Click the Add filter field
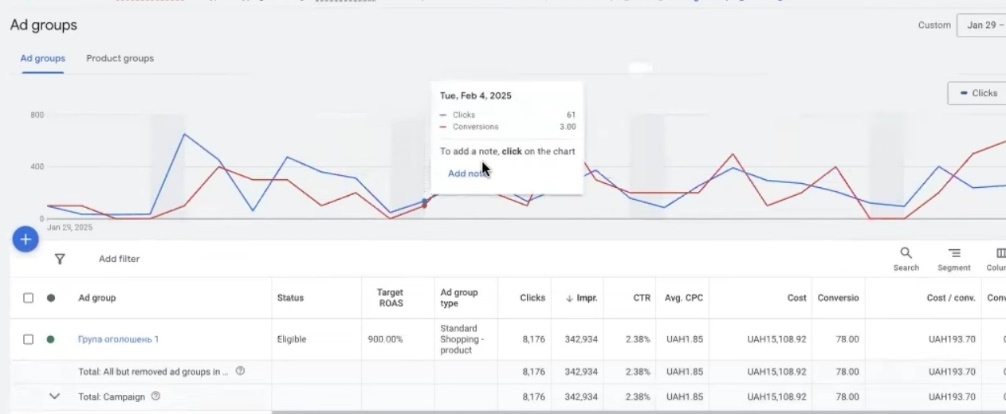 (x=119, y=259)
